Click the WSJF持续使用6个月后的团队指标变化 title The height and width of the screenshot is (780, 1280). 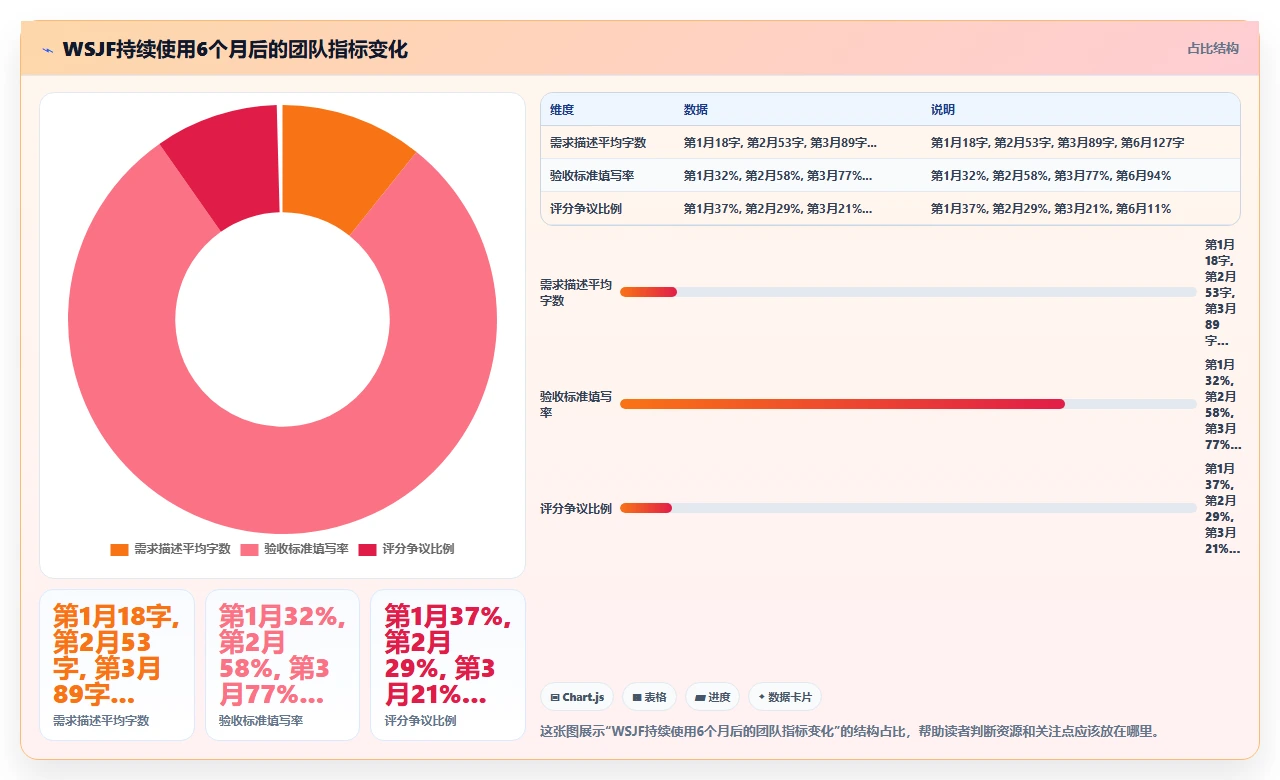pyautogui.click(x=235, y=49)
